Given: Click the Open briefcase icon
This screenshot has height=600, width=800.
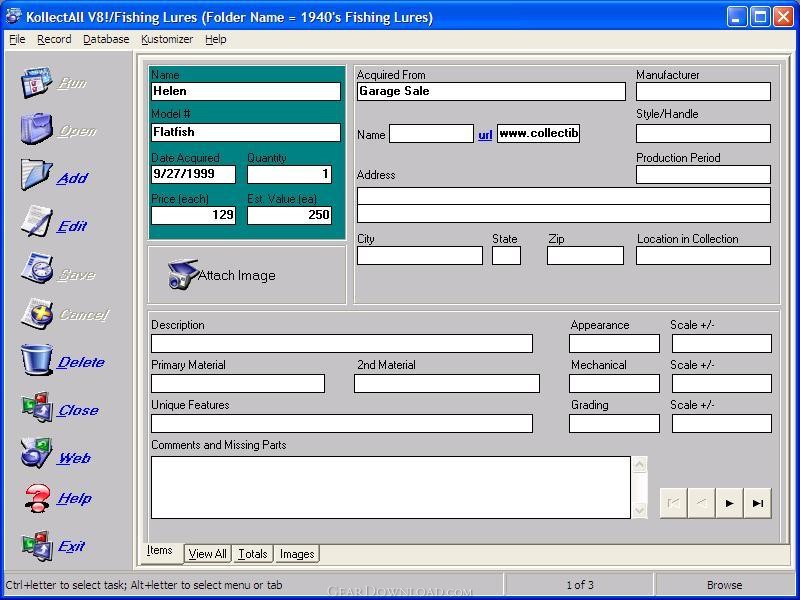Looking at the screenshot, I should point(36,129).
